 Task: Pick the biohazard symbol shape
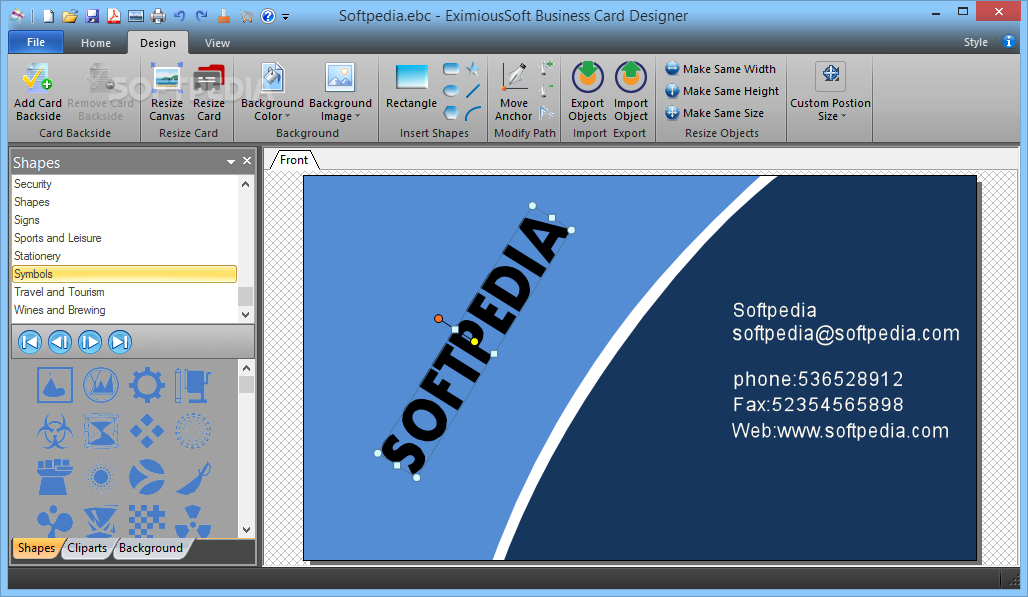55,431
